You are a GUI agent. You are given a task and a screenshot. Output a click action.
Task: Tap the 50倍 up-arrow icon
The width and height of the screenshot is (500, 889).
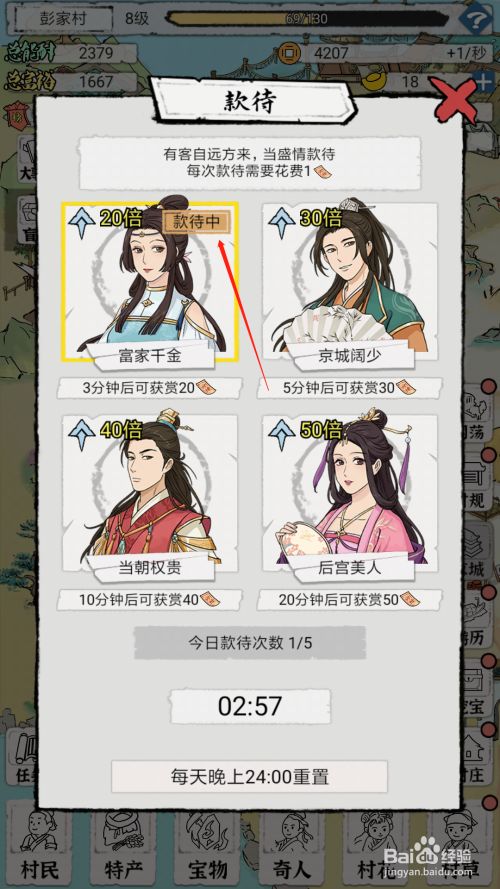tap(282, 435)
